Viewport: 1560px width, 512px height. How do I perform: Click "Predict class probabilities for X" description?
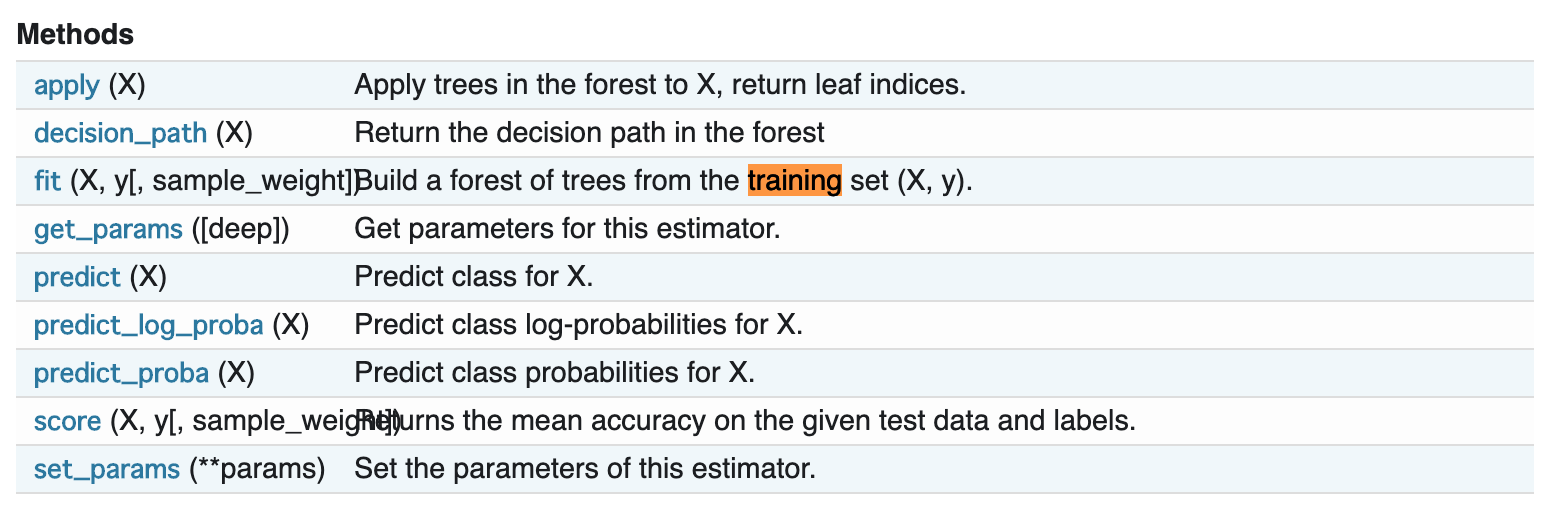click(x=554, y=373)
